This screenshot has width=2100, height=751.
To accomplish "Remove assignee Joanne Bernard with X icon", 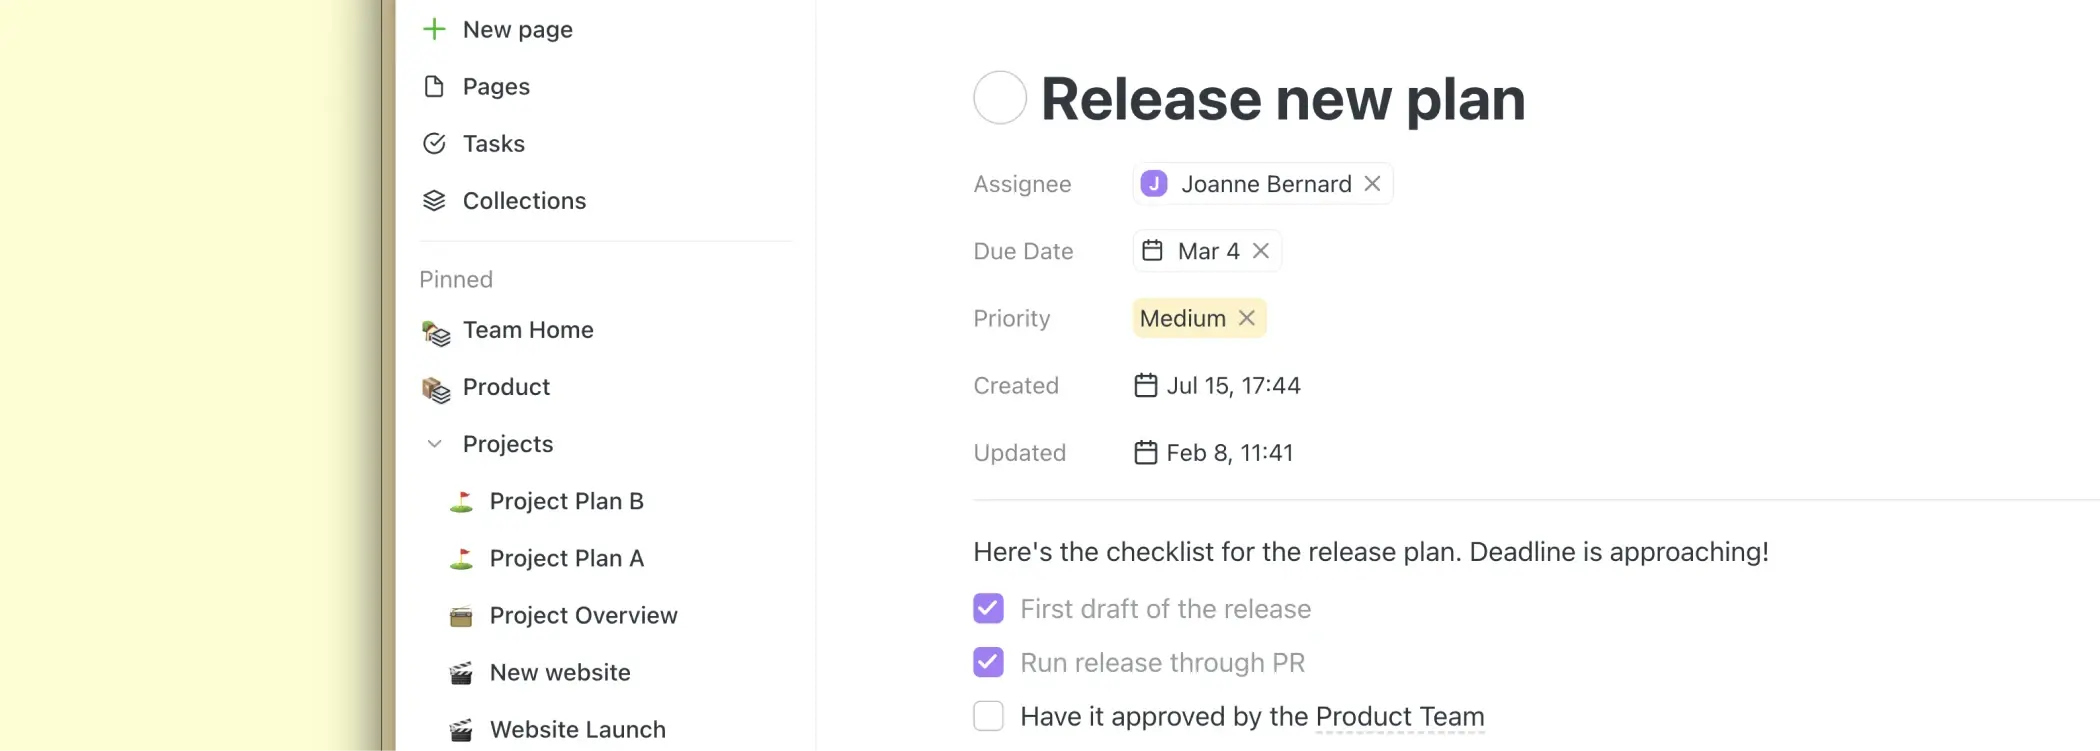I will [1373, 184].
